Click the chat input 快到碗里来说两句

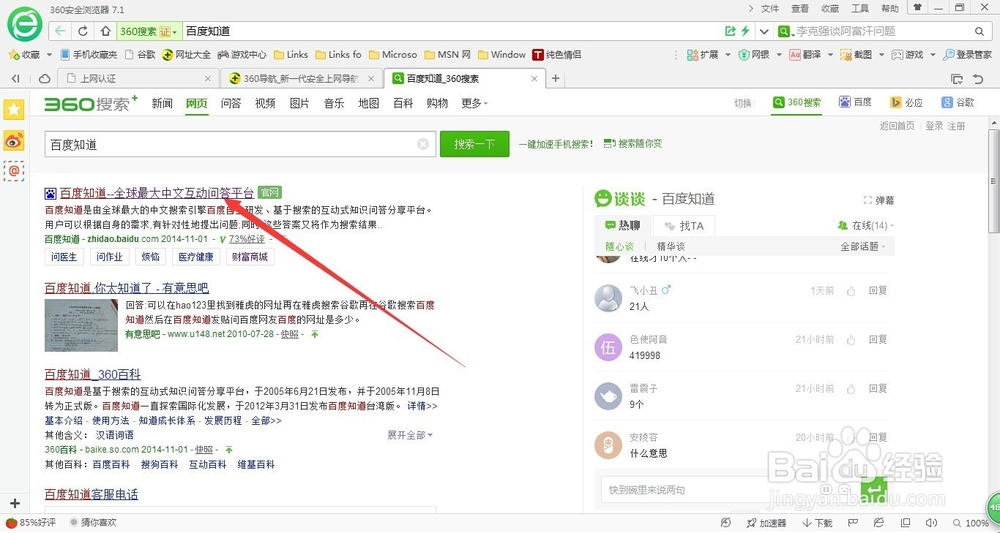tap(729, 490)
